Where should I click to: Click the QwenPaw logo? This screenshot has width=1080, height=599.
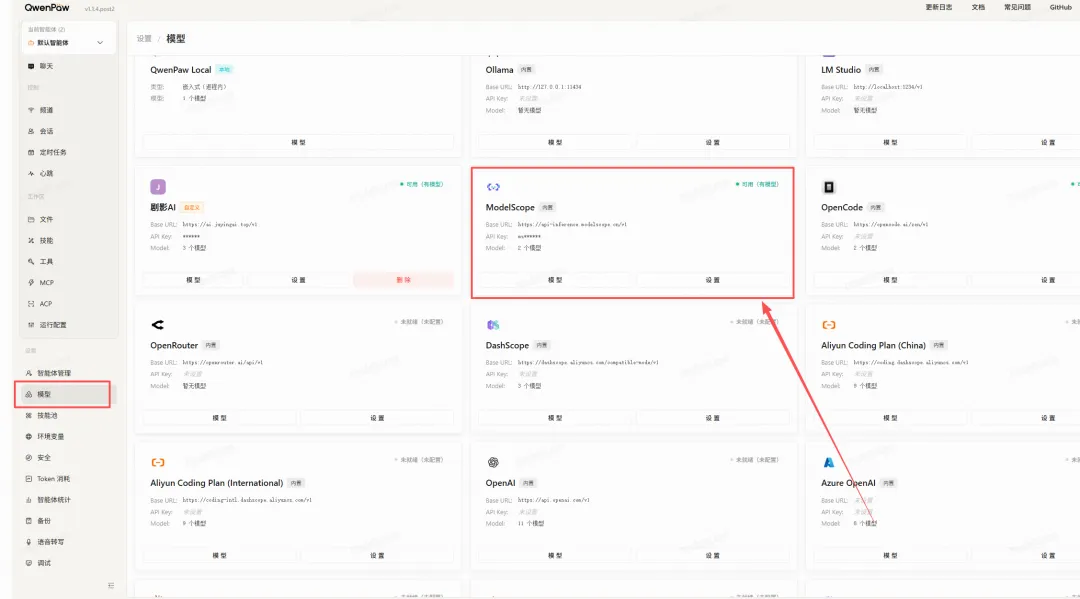click(47, 8)
